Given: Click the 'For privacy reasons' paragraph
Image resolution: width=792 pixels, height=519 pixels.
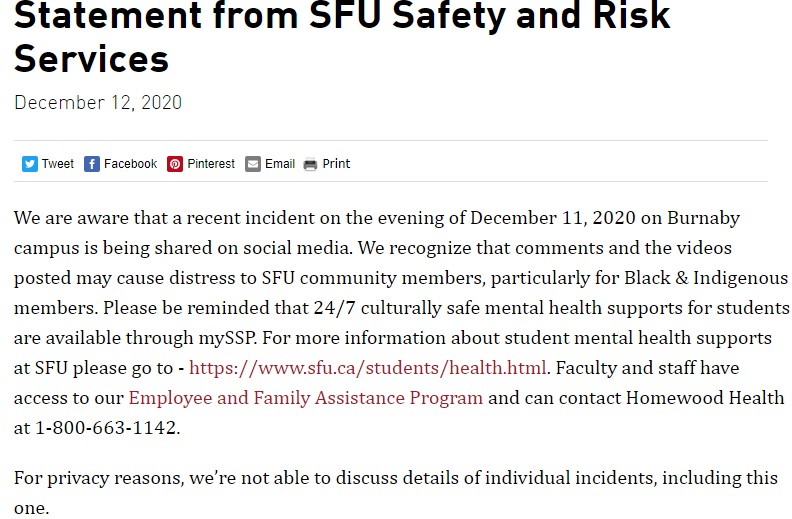Looking at the screenshot, I should click(395, 492).
